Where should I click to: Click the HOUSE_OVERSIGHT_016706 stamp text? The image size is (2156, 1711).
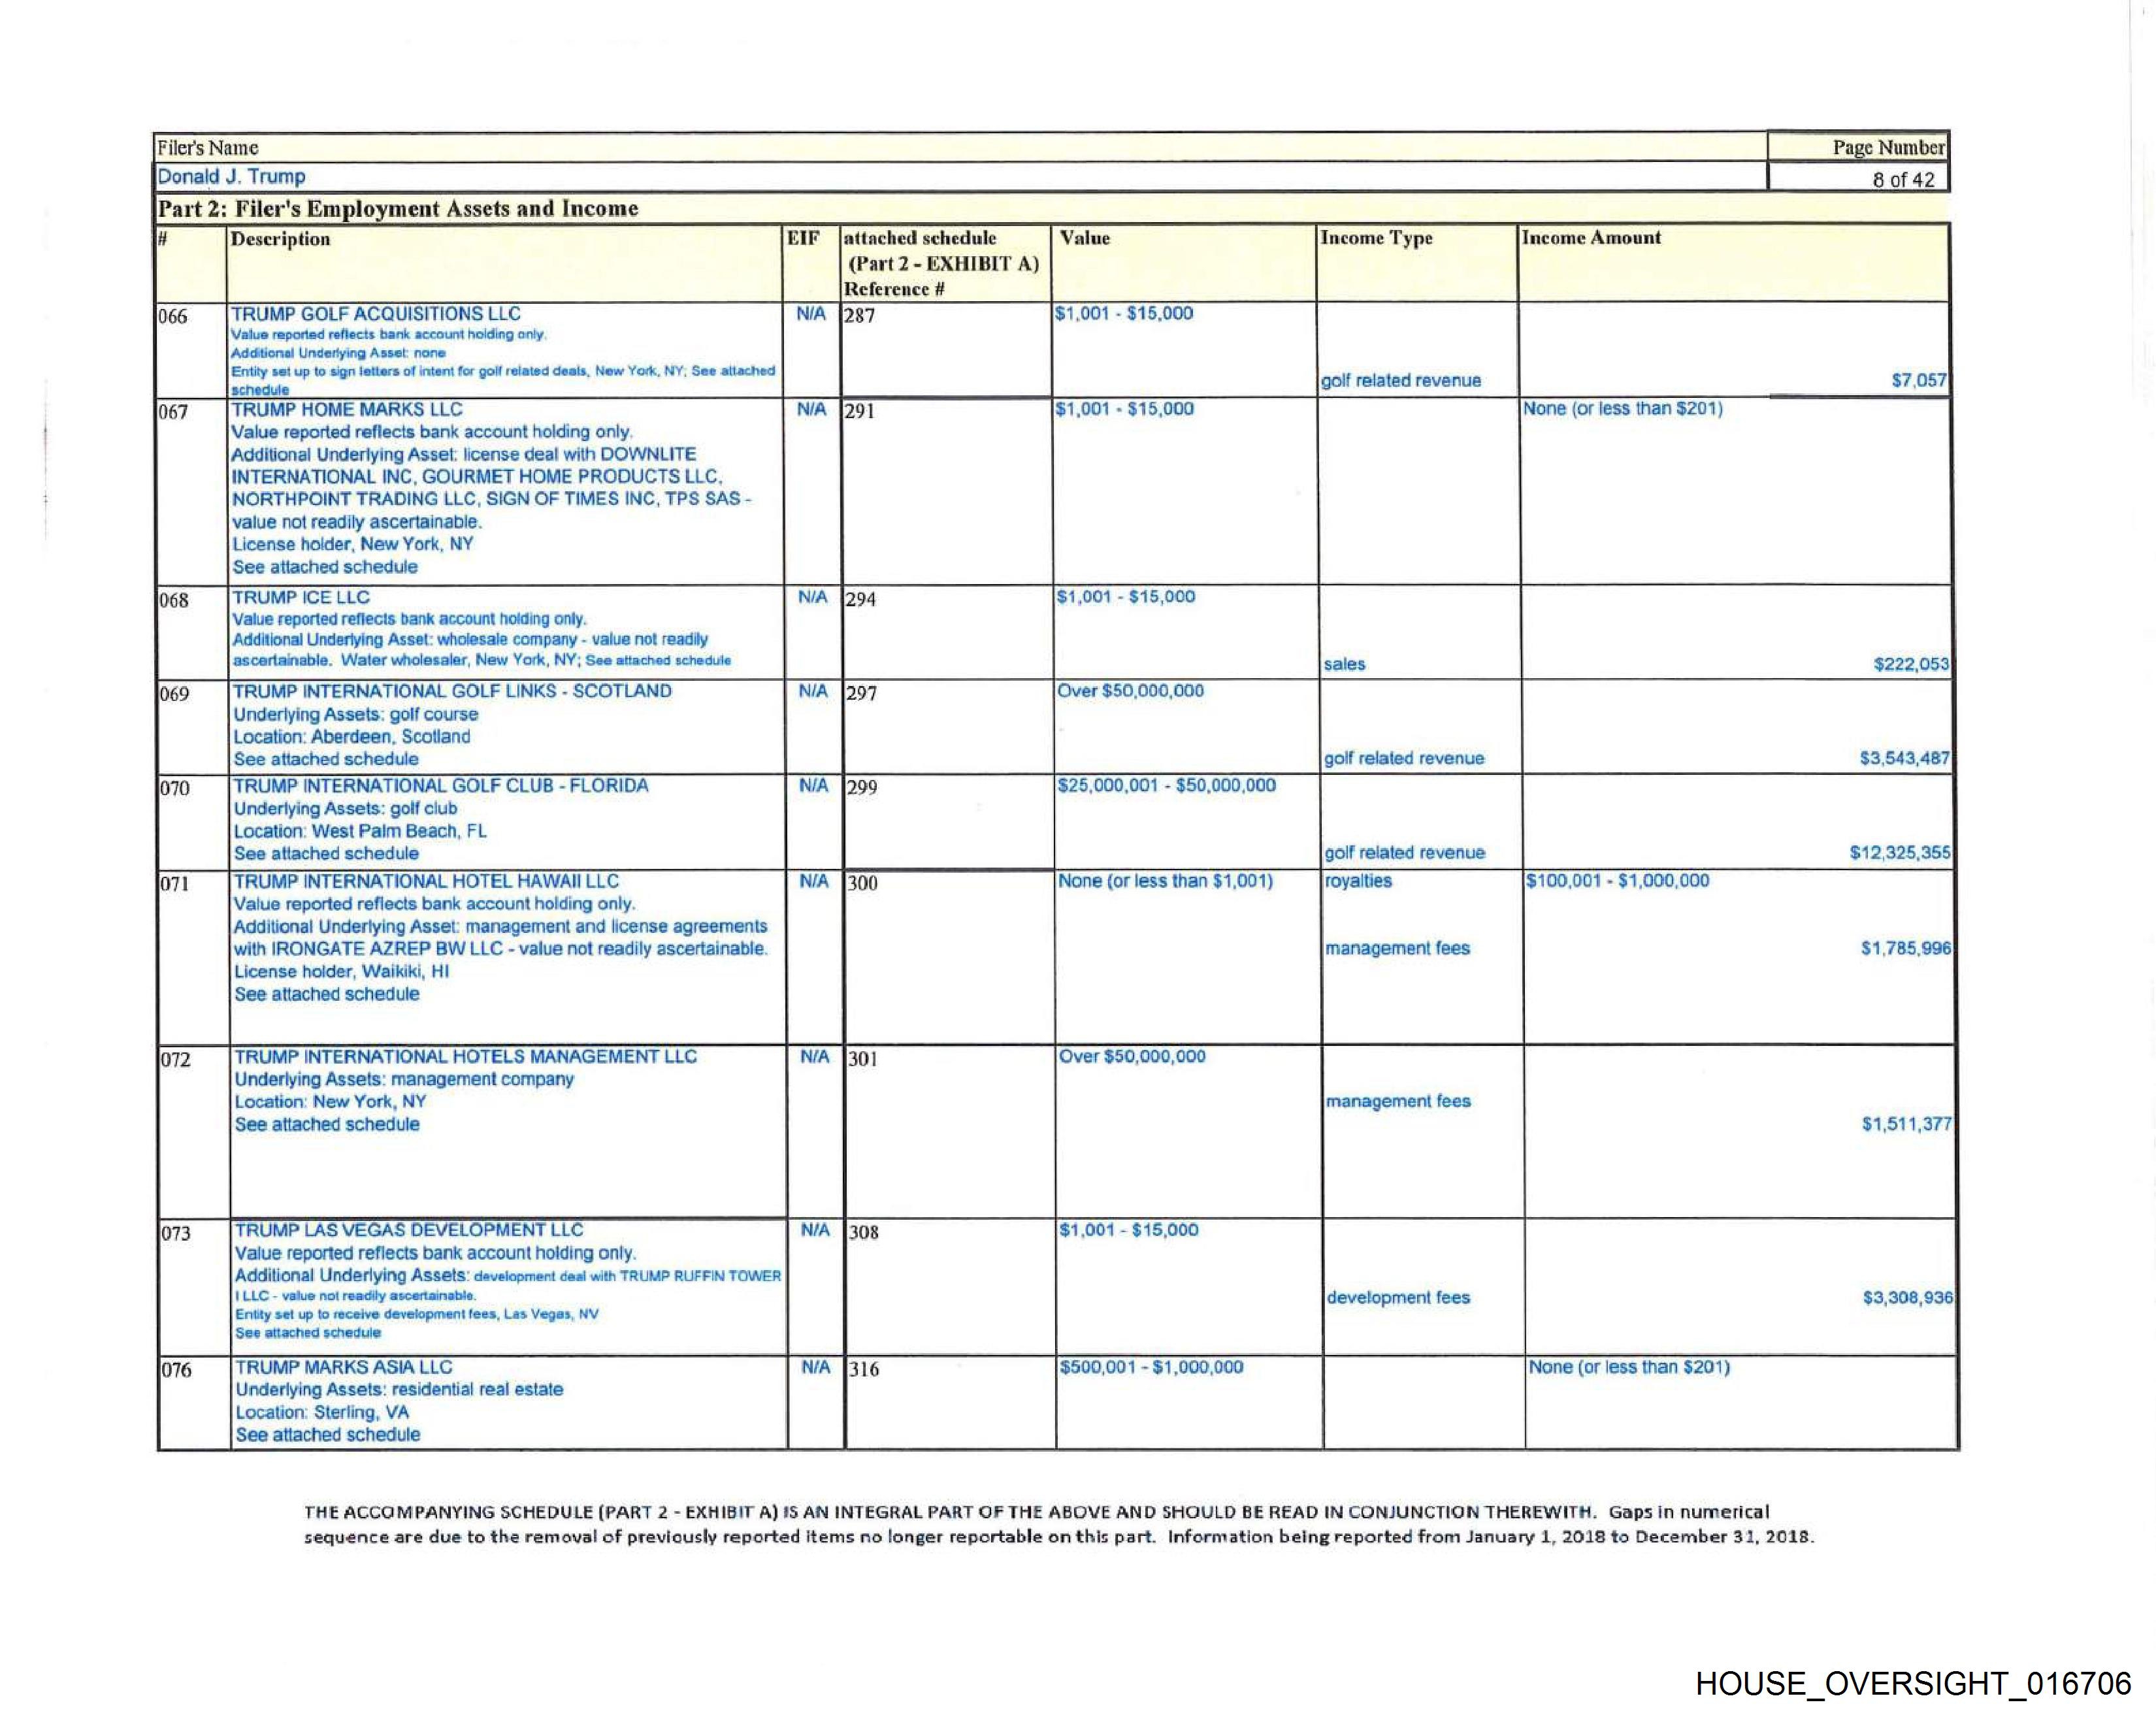pyautogui.click(x=1913, y=1683)
